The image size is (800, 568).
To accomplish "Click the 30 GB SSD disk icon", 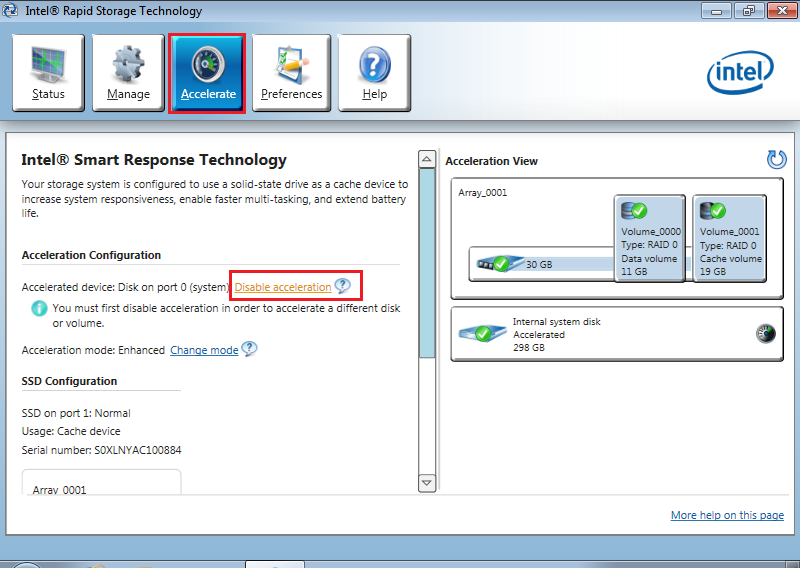I will 494,264.
